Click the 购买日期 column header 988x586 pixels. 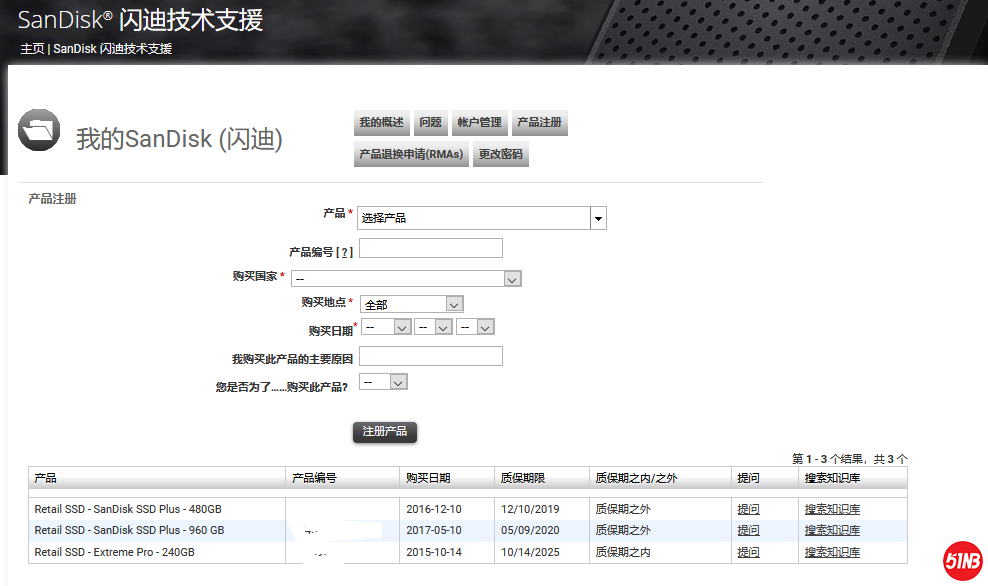(447, 478)
